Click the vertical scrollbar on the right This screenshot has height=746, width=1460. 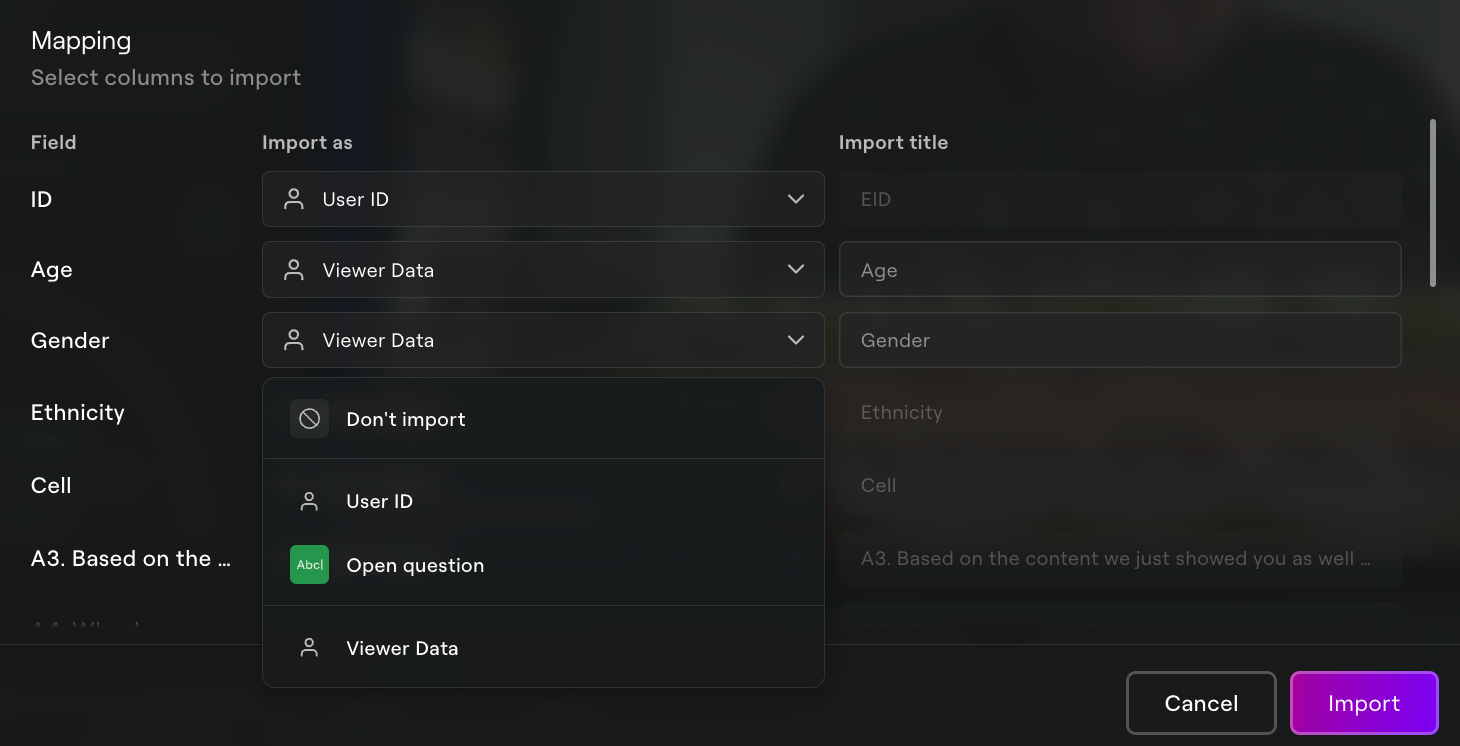[1433, 203]
